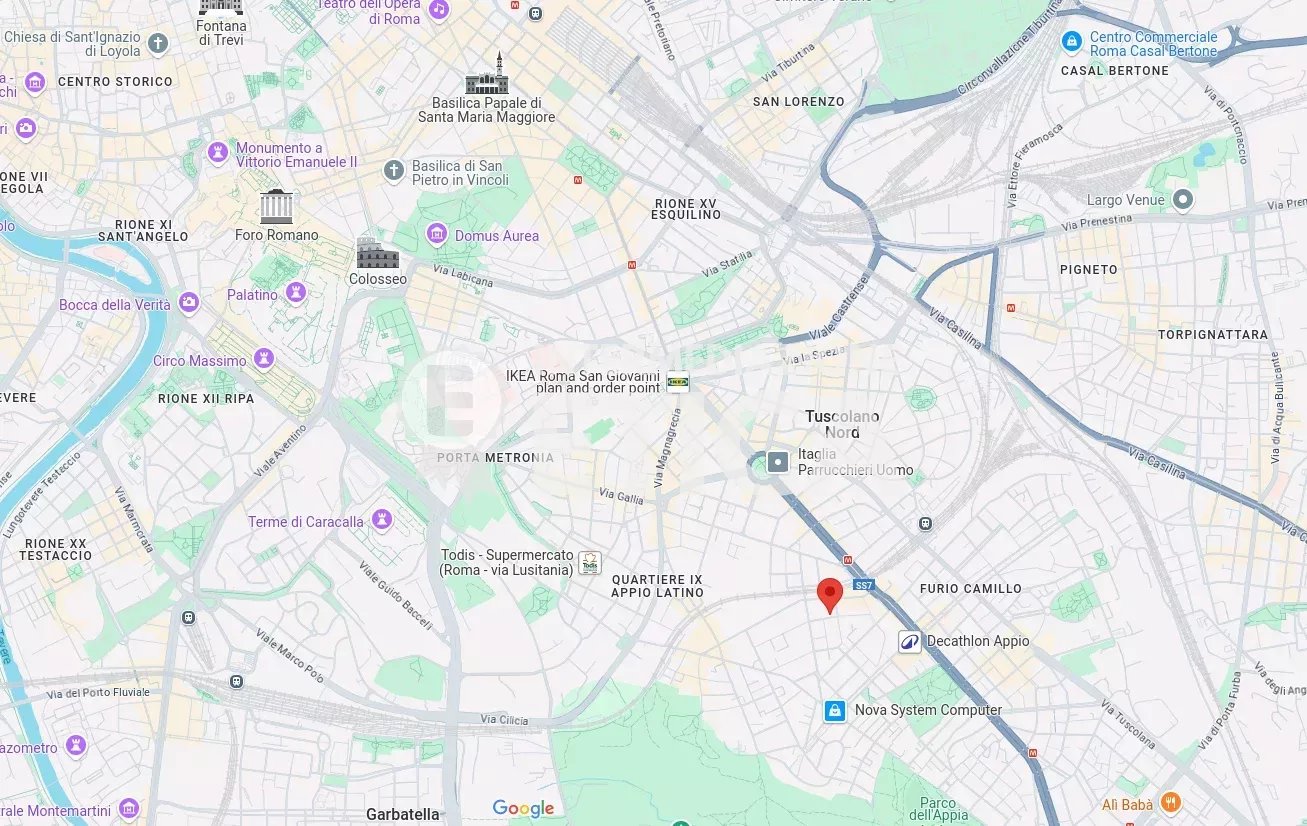Select the Colosseo landmark icon

[377, 253]
